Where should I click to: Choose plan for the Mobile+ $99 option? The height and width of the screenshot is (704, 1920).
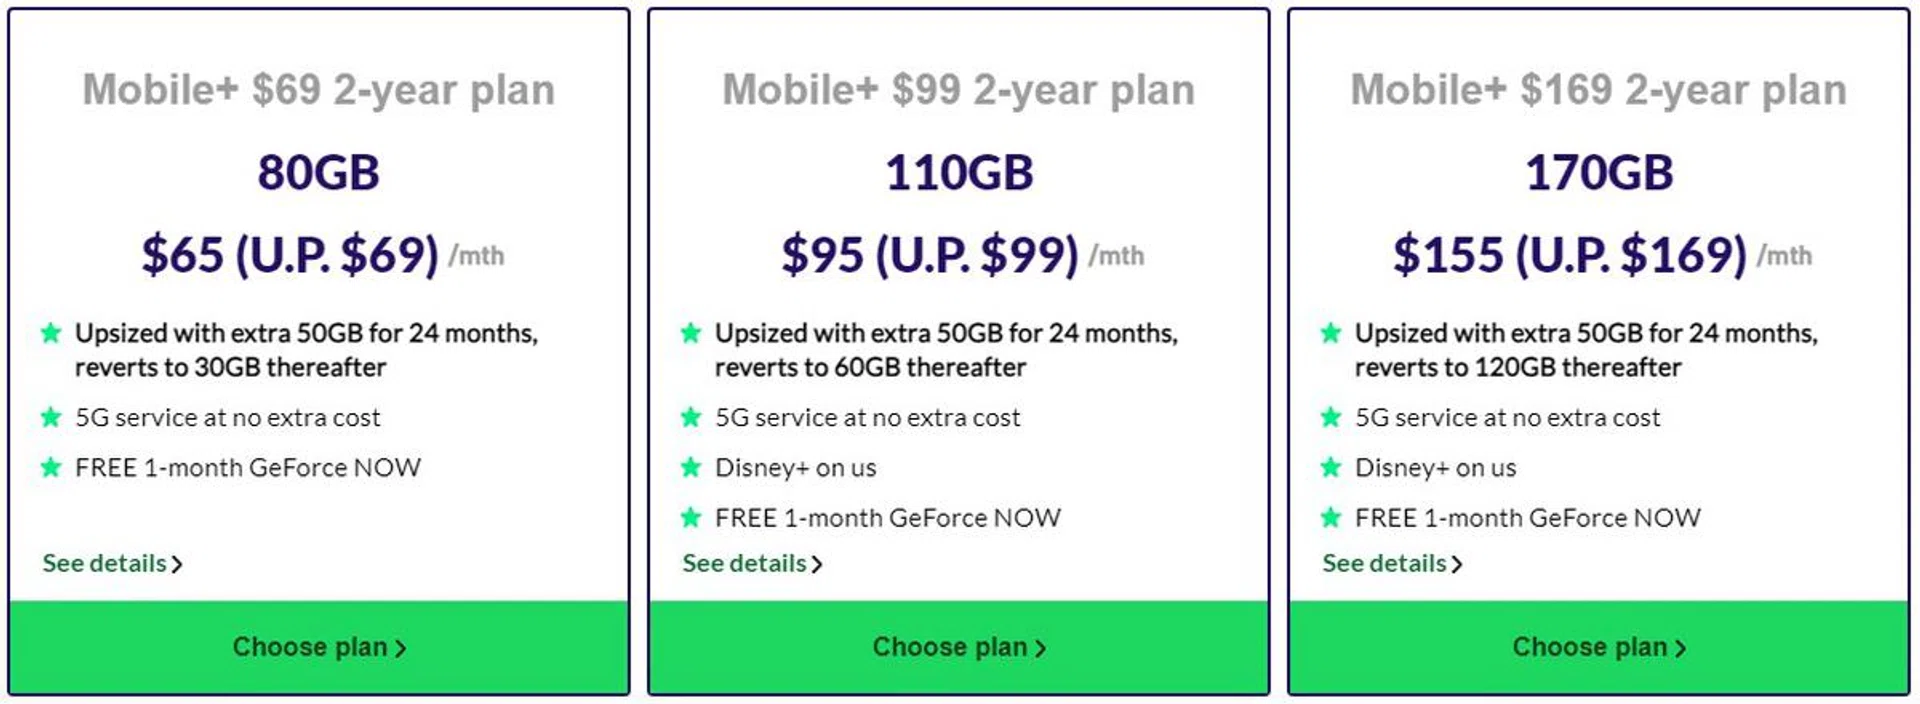coord(955,646)
